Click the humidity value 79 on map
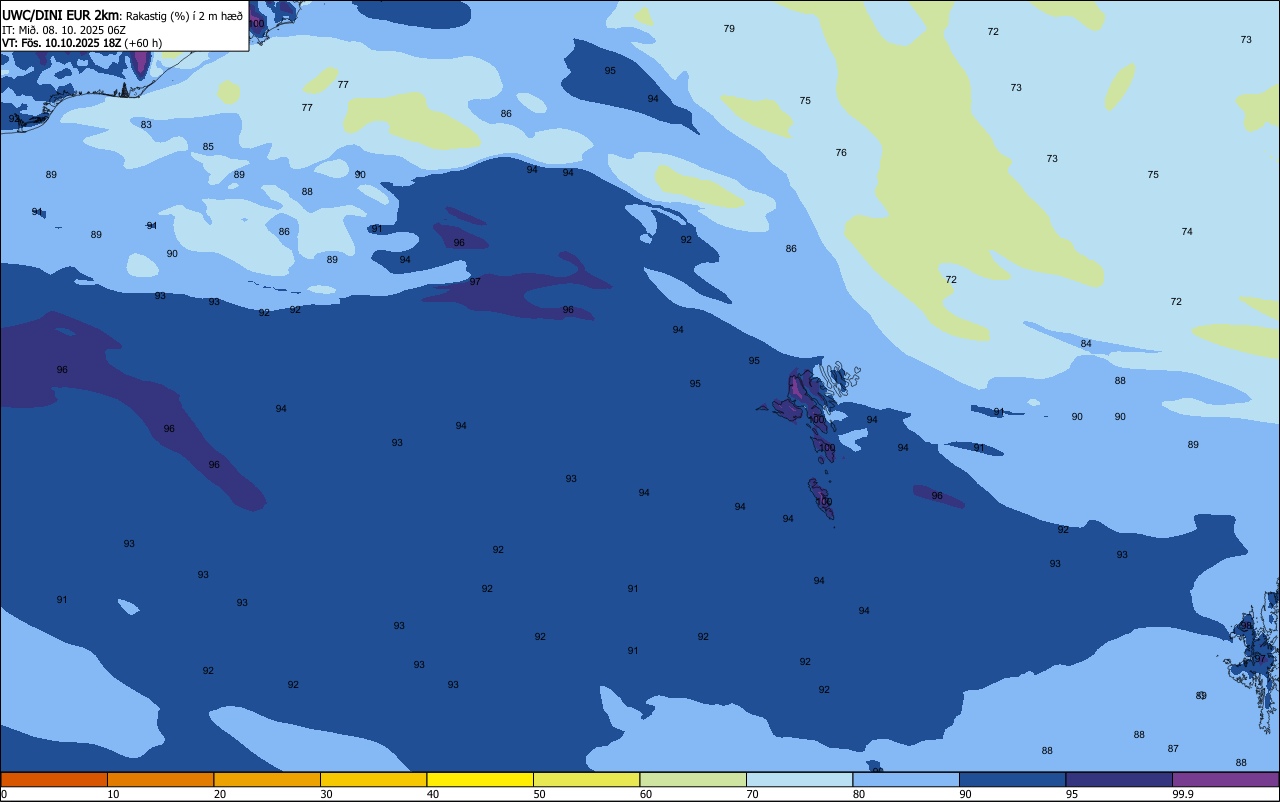The image size is (1280, 802). coord(729,29)
